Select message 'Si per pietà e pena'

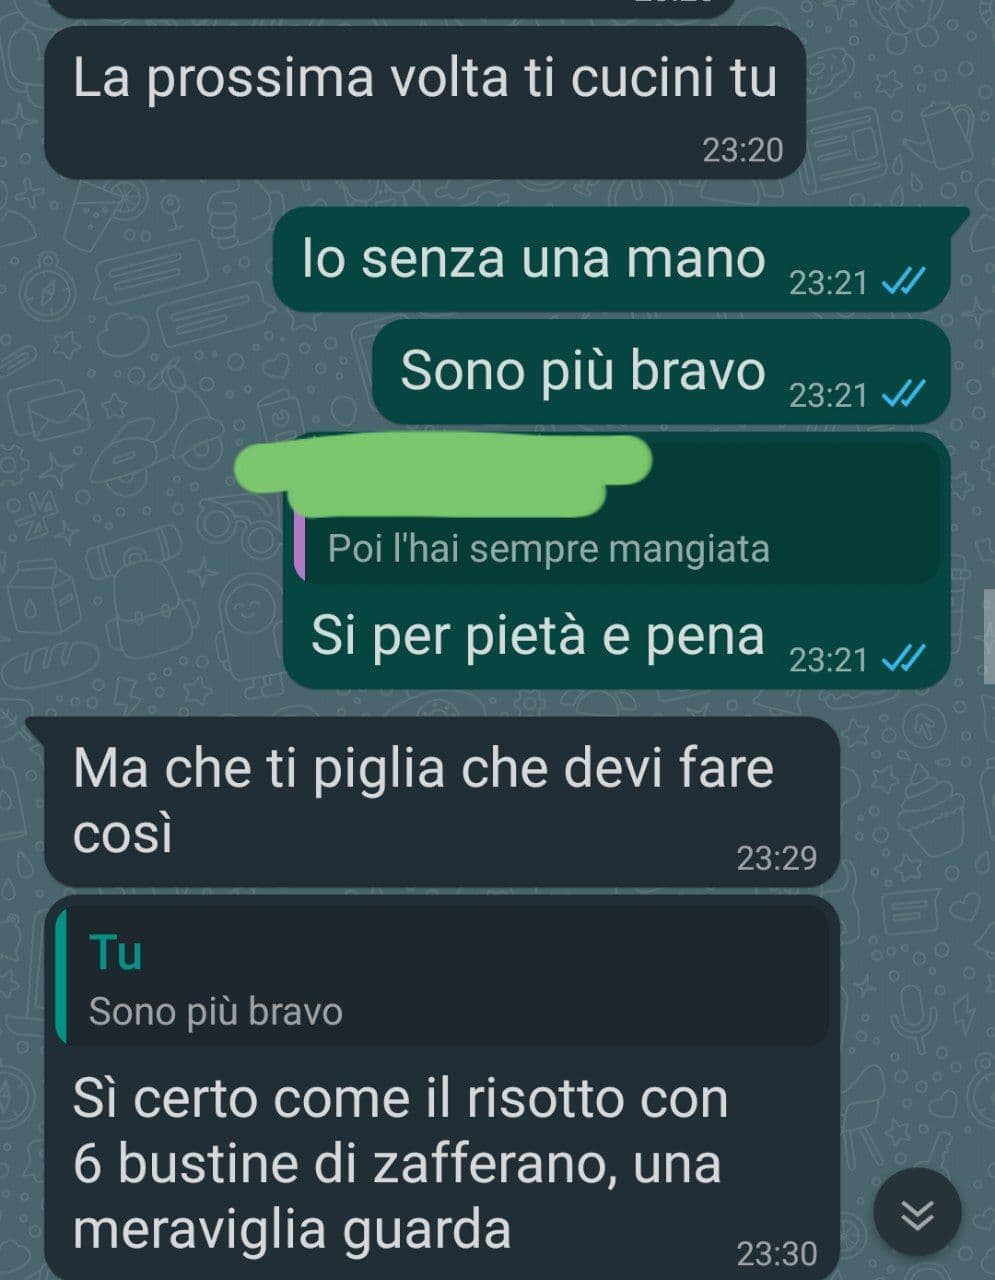coord(616,561)
